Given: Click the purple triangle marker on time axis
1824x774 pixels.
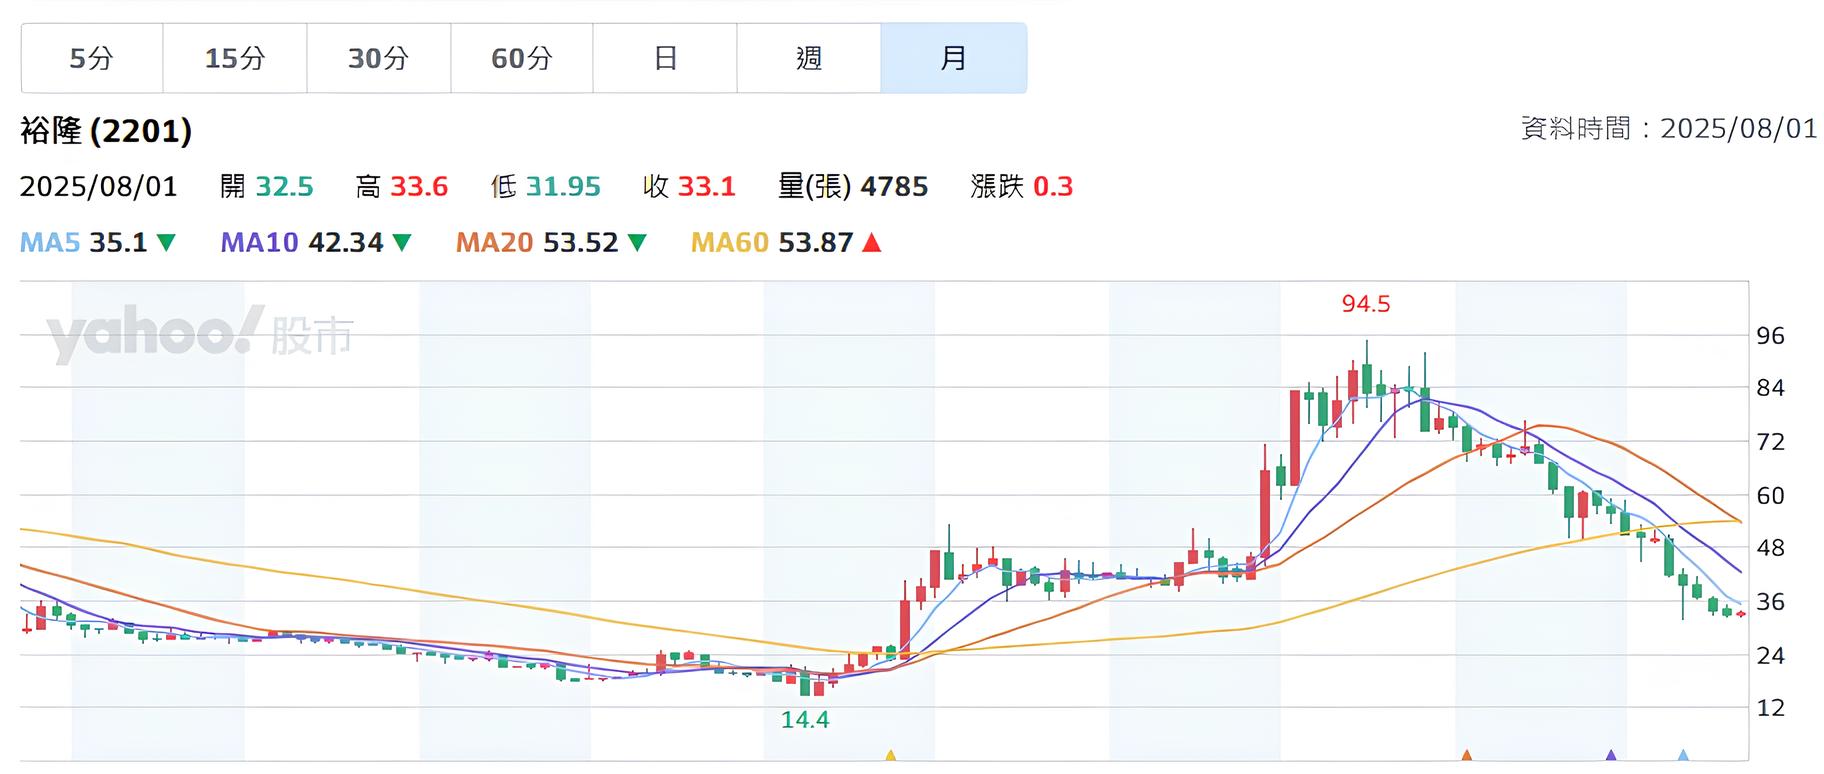Looking at the screenshot, I should (x=1611, y=756).
